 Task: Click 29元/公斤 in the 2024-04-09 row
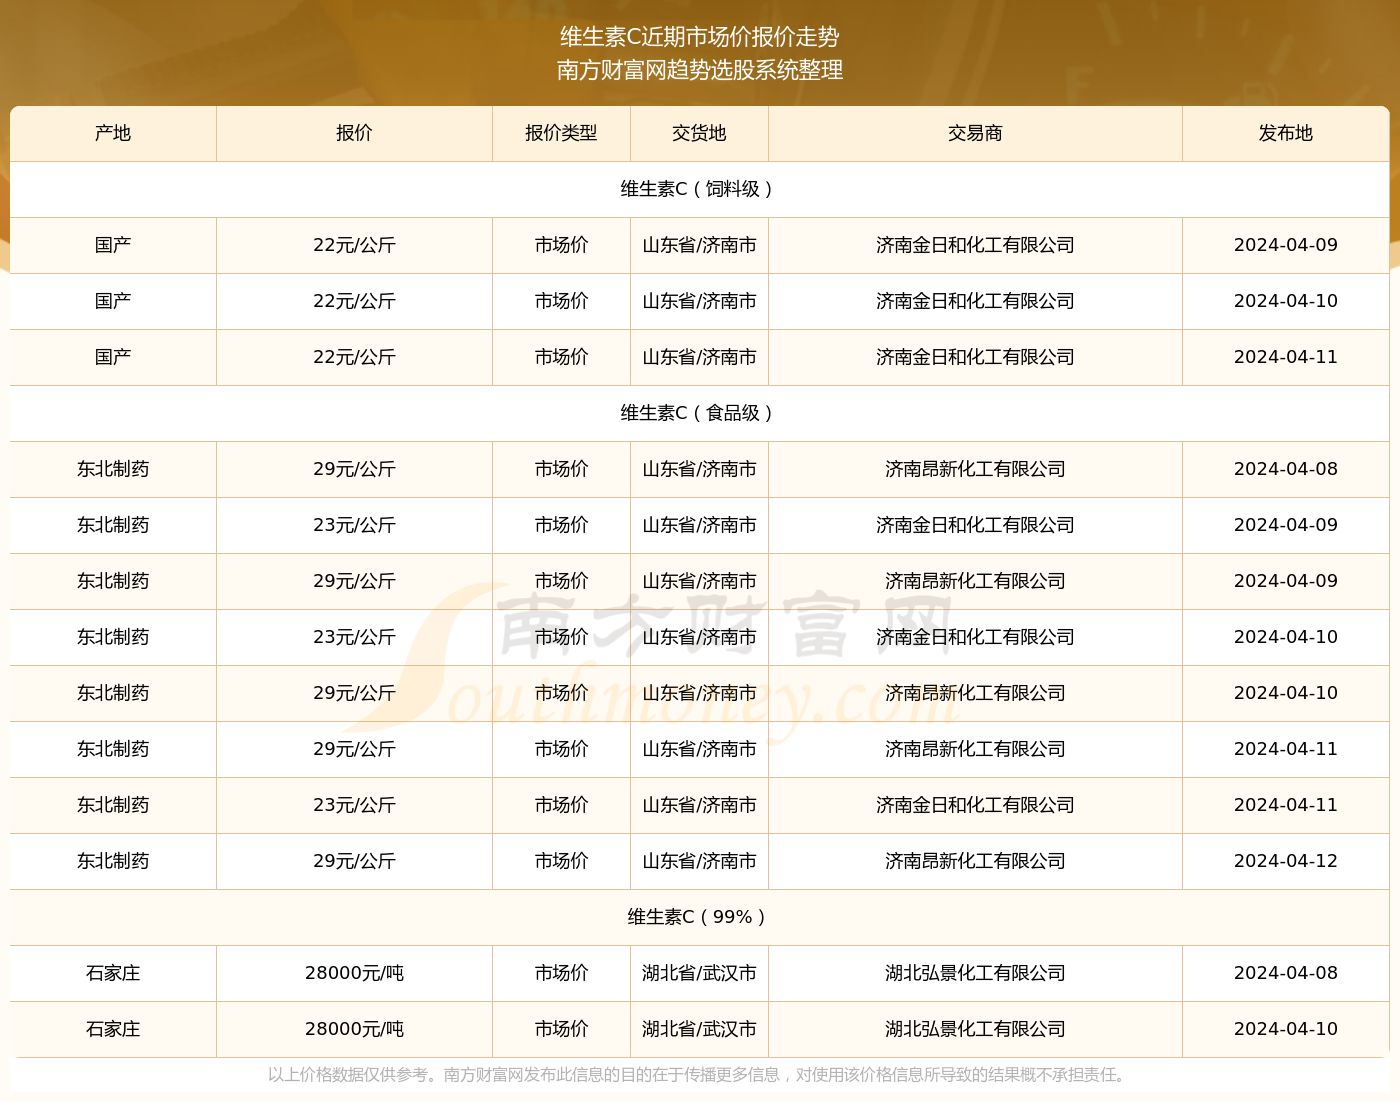(x=354, y=581)
